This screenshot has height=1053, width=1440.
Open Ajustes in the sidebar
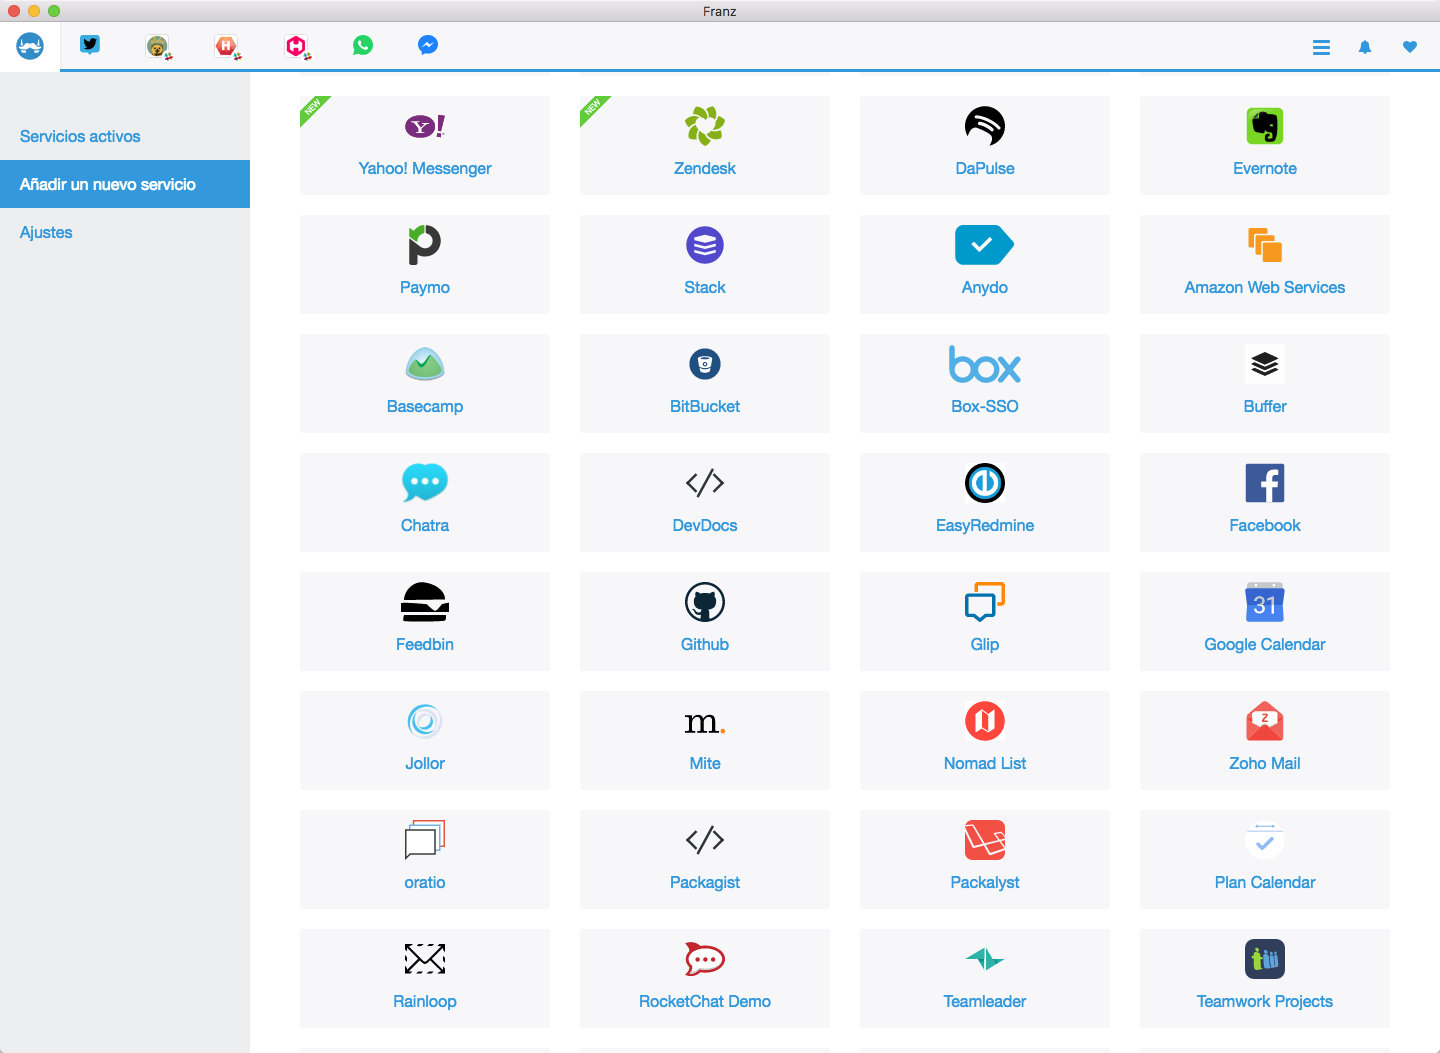(x=46, y=232)
